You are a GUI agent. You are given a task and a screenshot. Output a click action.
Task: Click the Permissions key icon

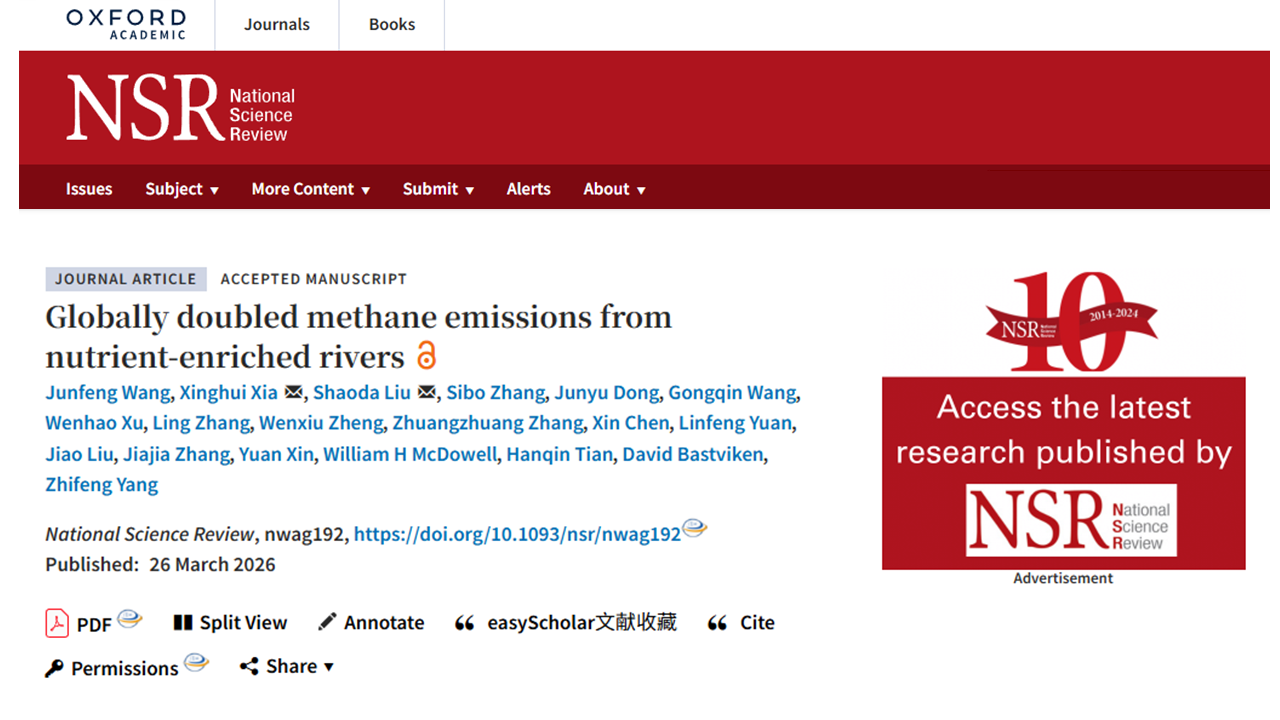tap(55, 668)
